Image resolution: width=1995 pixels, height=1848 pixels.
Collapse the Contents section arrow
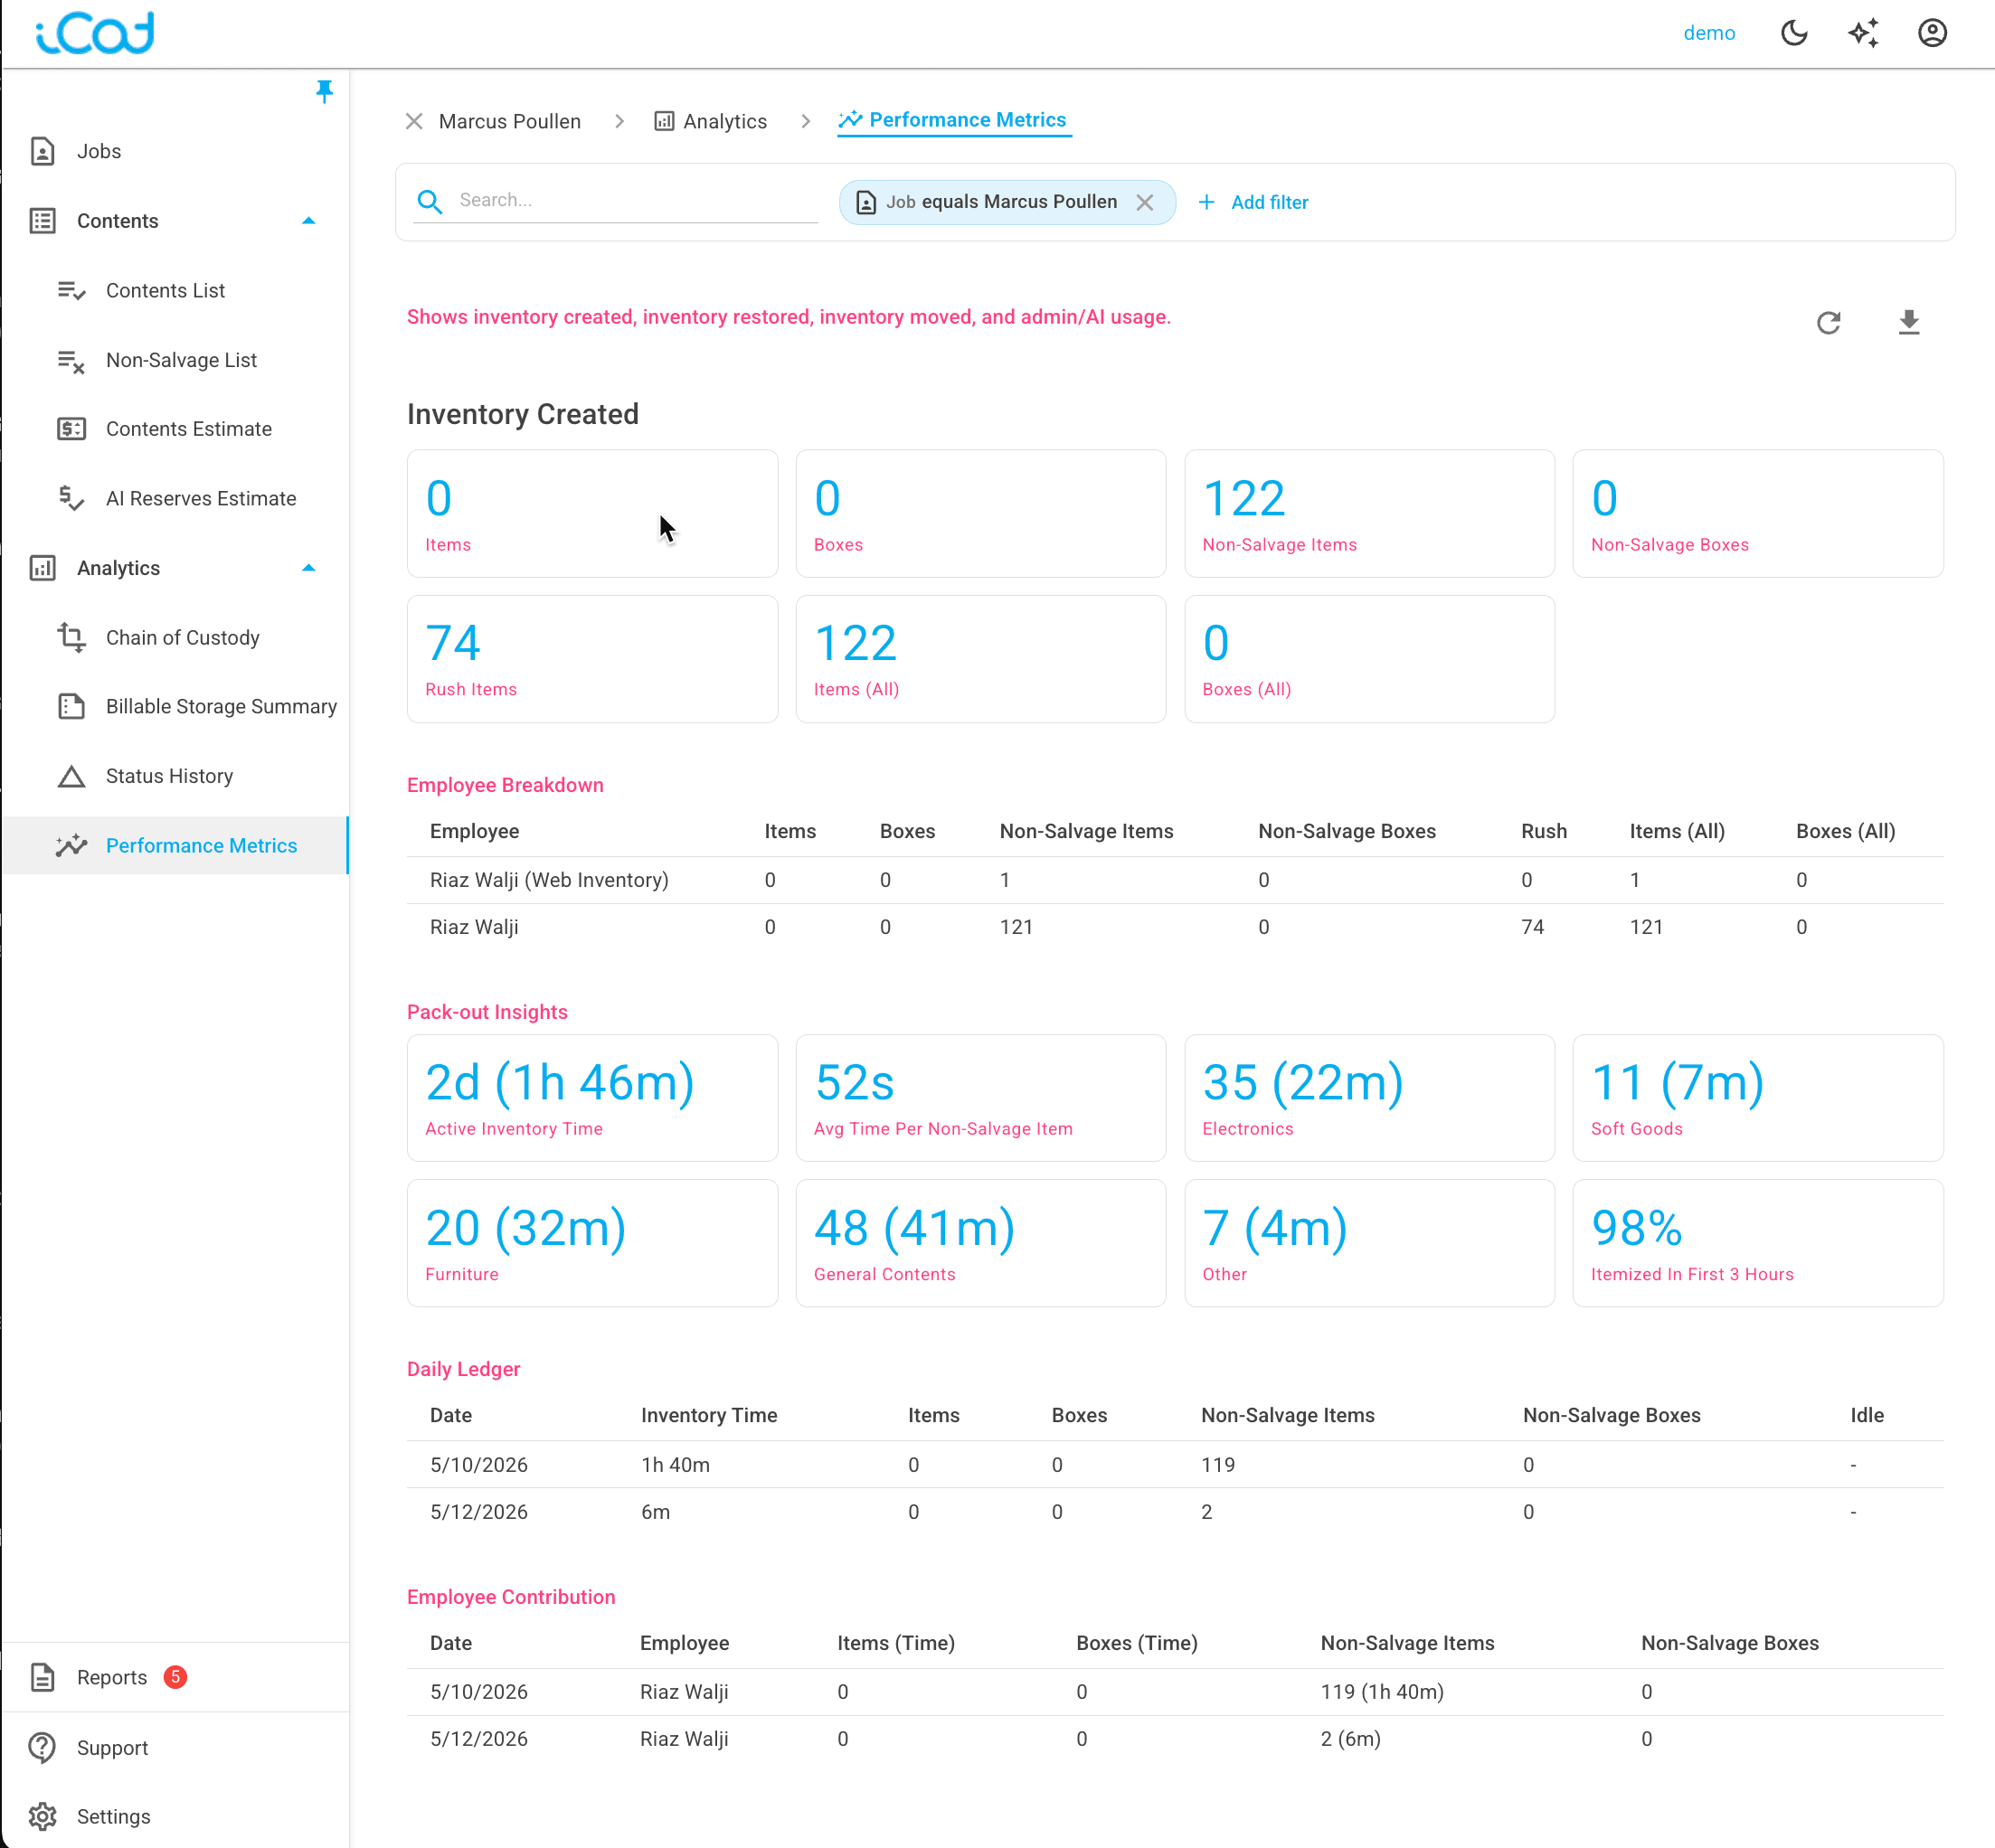309,221
